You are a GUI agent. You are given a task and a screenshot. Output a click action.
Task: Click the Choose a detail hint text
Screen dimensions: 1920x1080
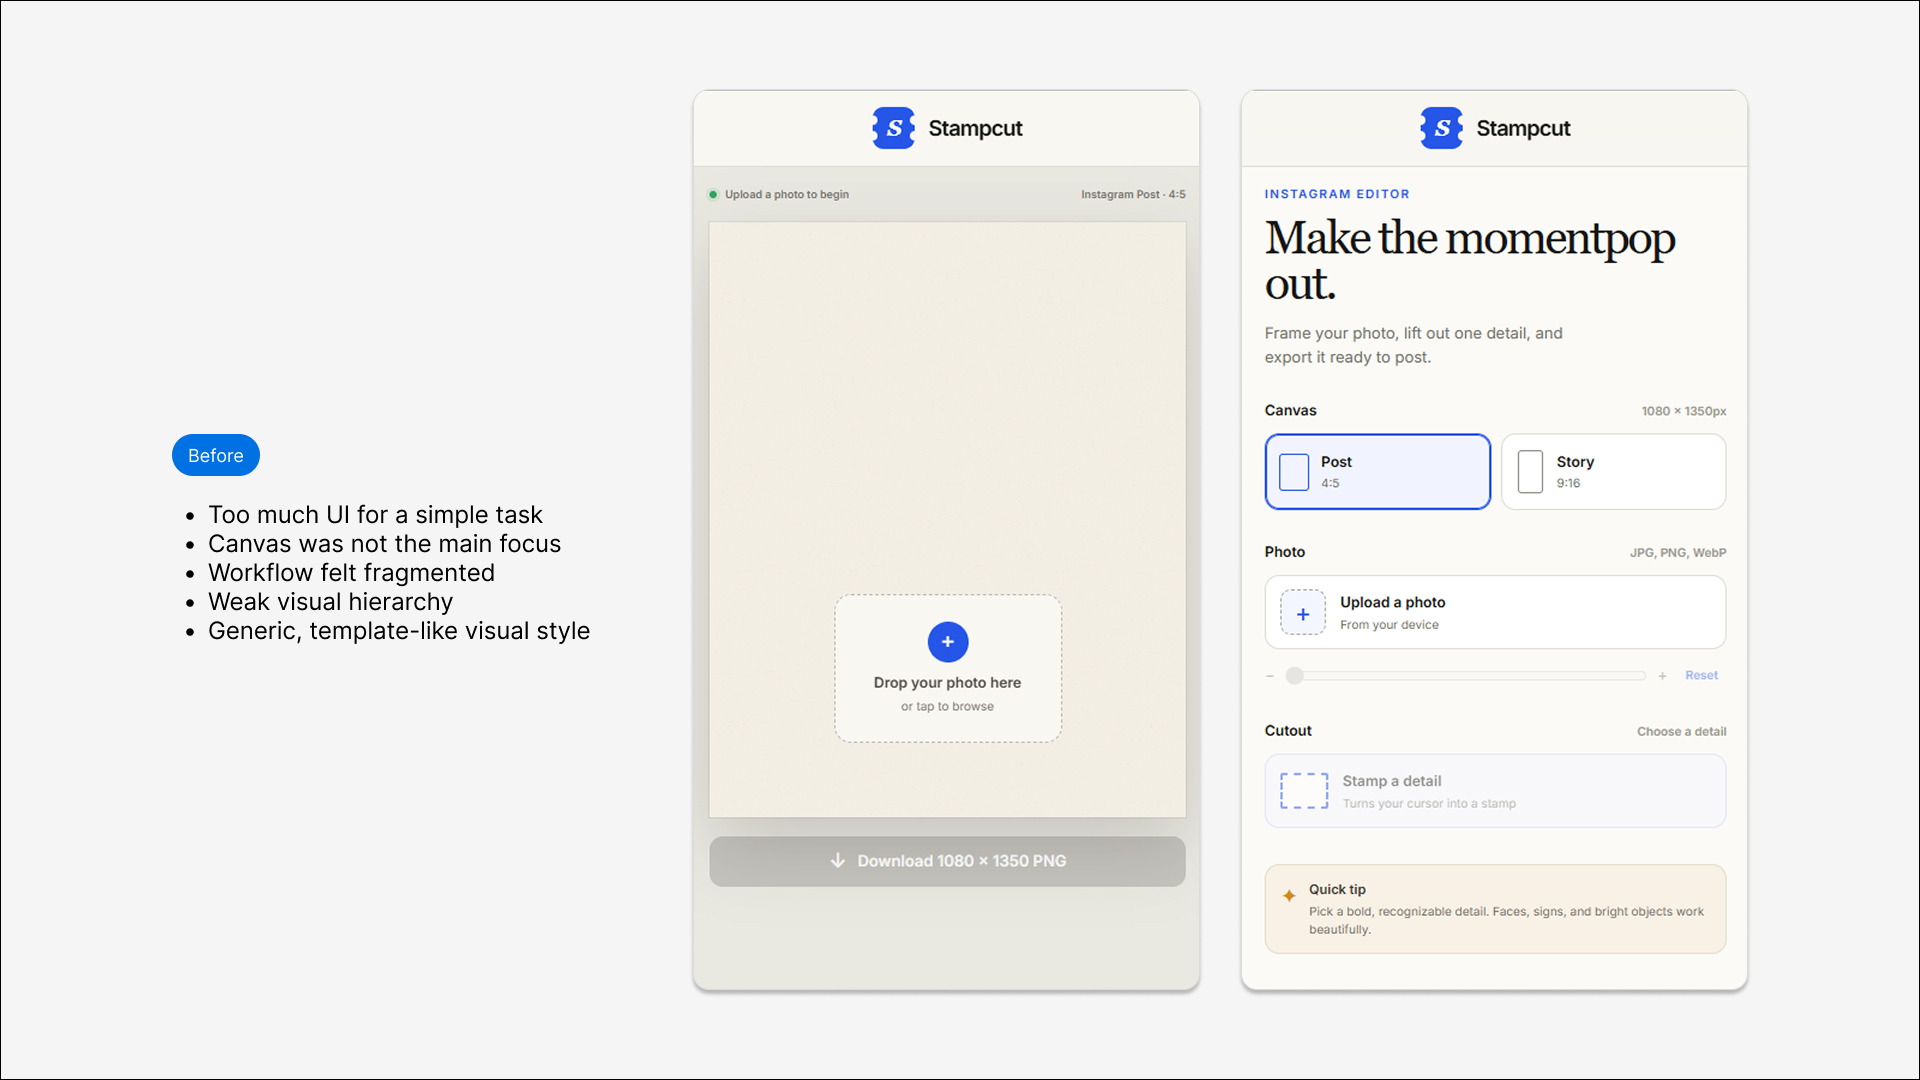coord(1682,732)
